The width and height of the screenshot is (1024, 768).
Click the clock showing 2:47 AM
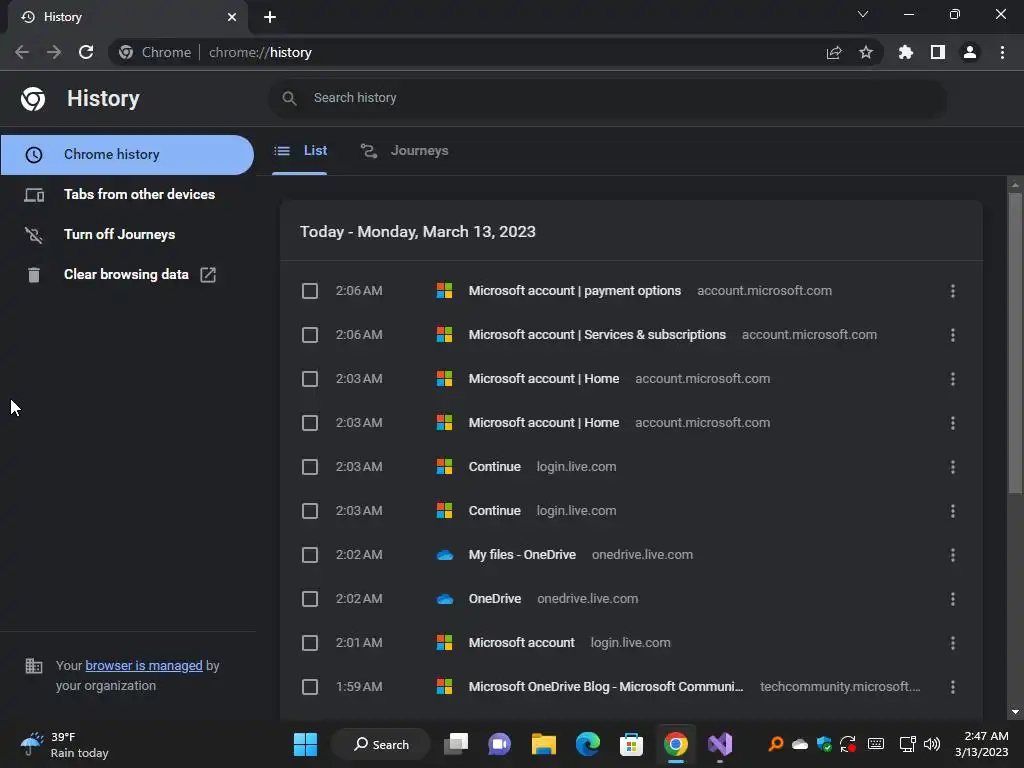[982, 744]
